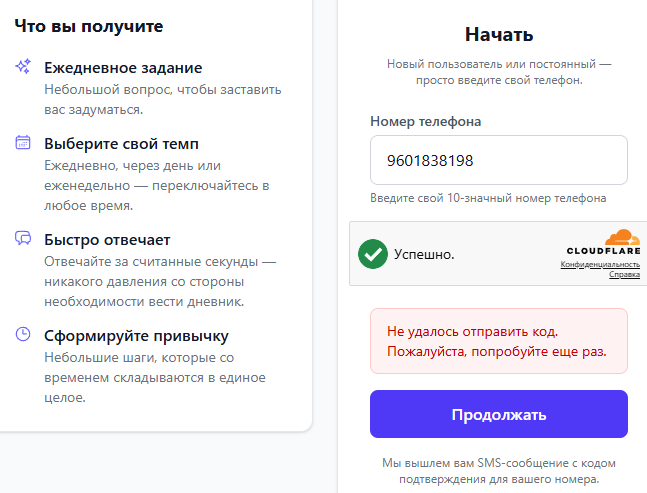Click the 10-значный номер hint text
This screenshot has height=493, width=647.
point(487,198)
